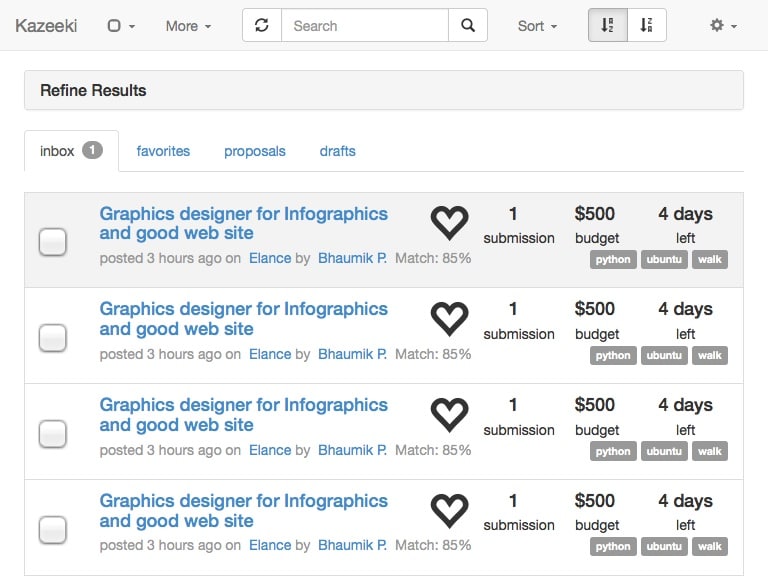768x576 pixels.
Task: Click the magnifier search button
Action: 467,26
